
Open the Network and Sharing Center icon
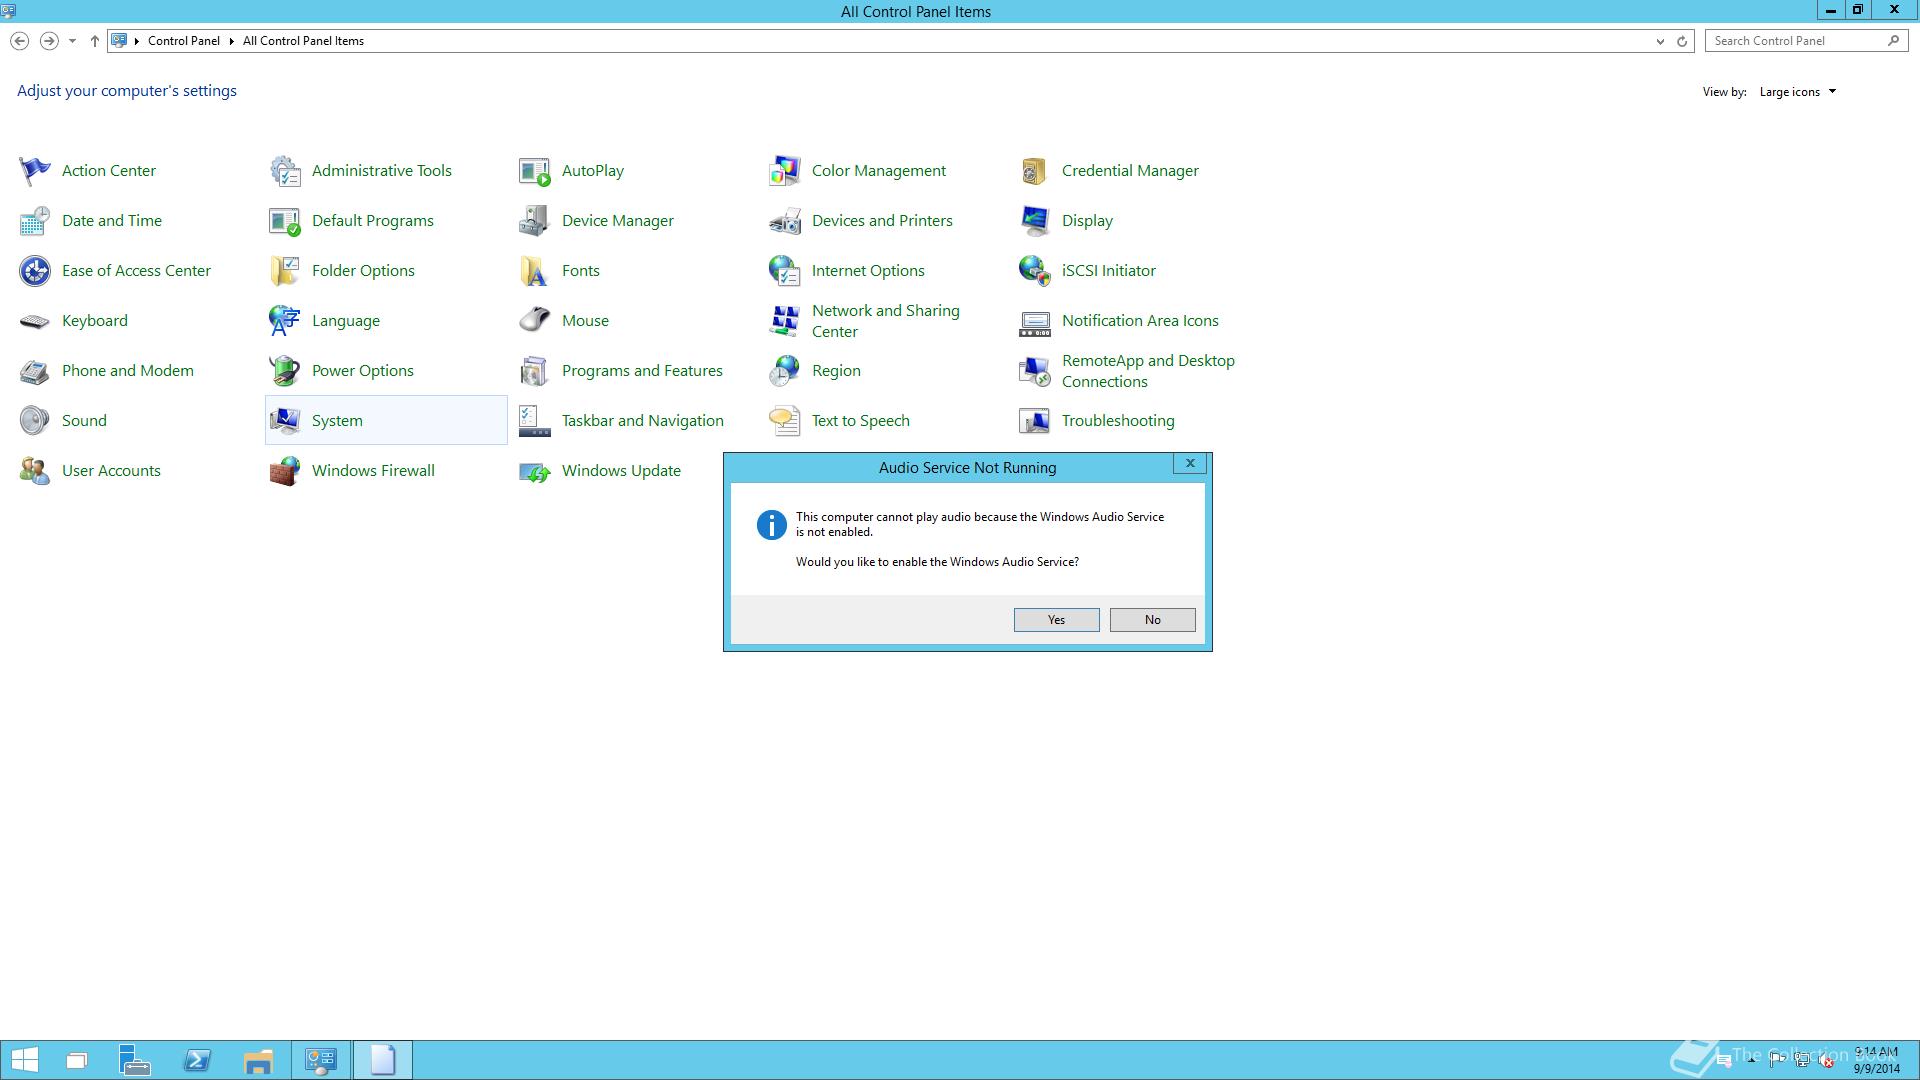pyautogui.click(x=785, y=321)
